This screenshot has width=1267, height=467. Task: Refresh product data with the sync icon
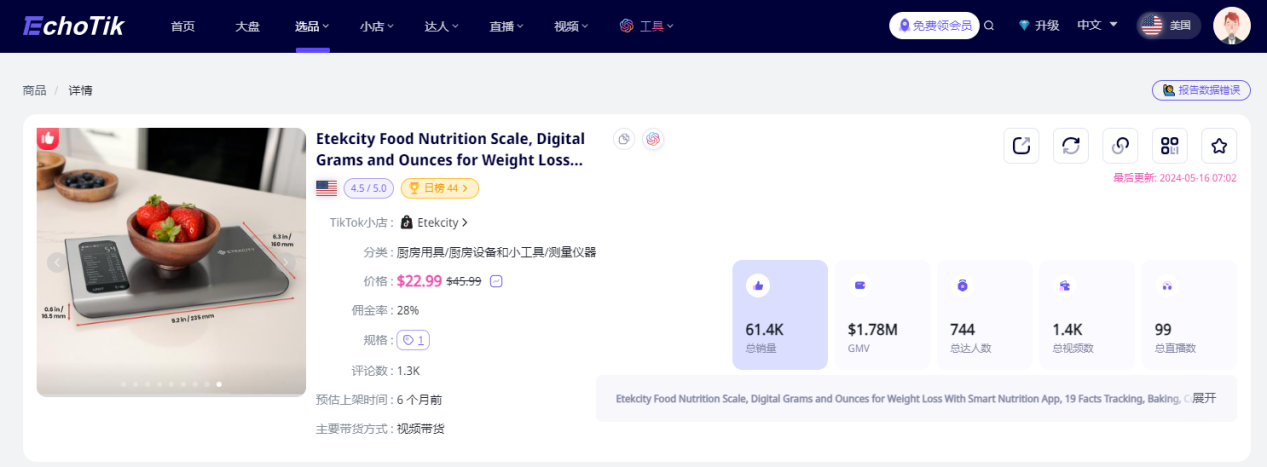[x=1070, y=146]
